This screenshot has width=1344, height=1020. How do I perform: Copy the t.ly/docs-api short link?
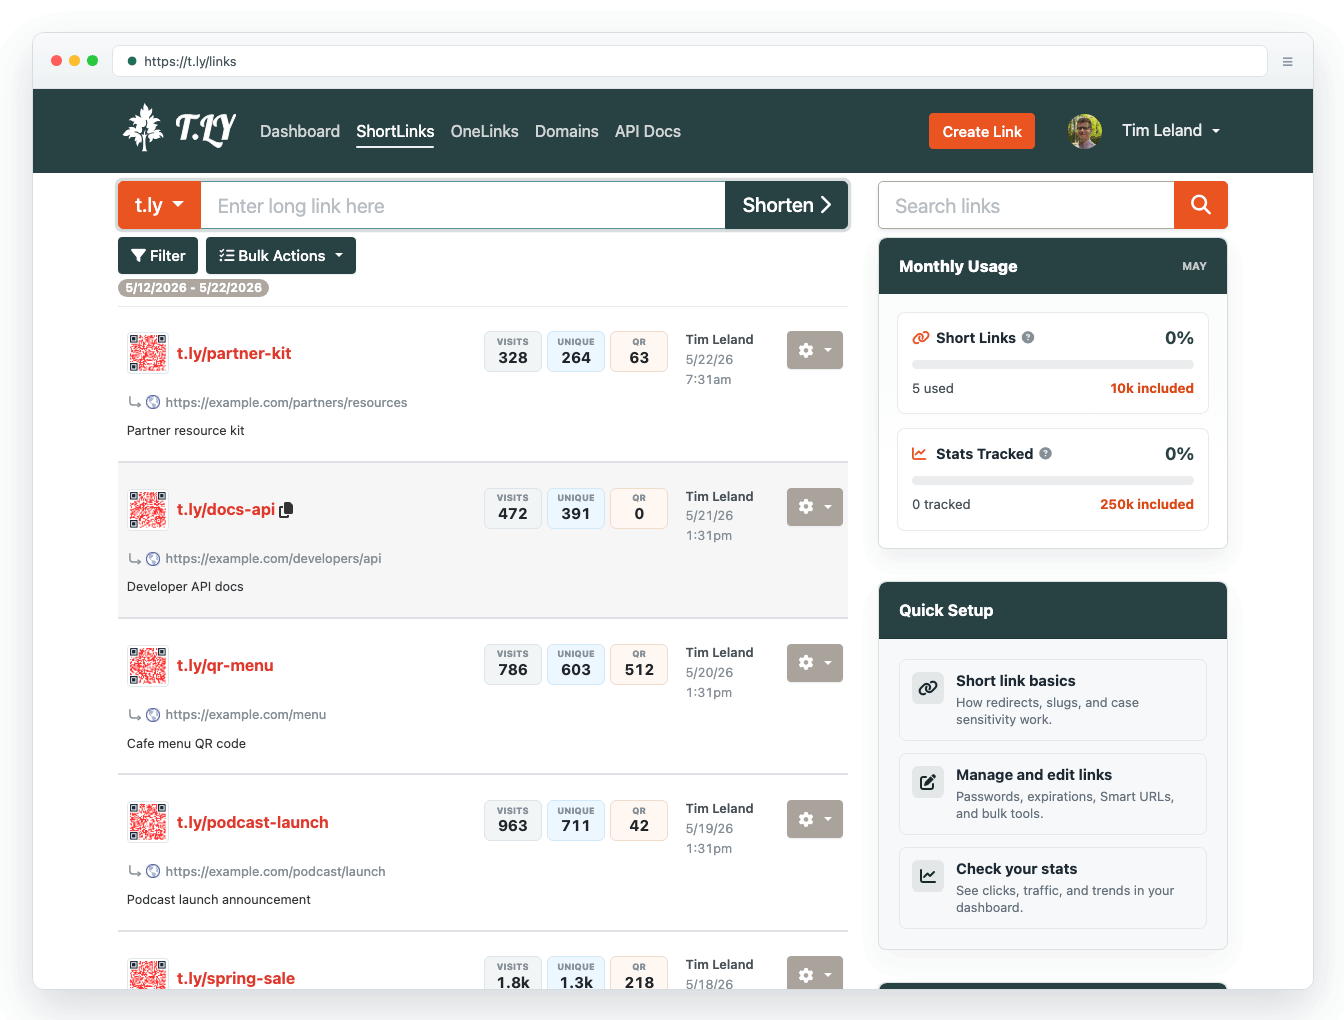(x=286, y=509)
